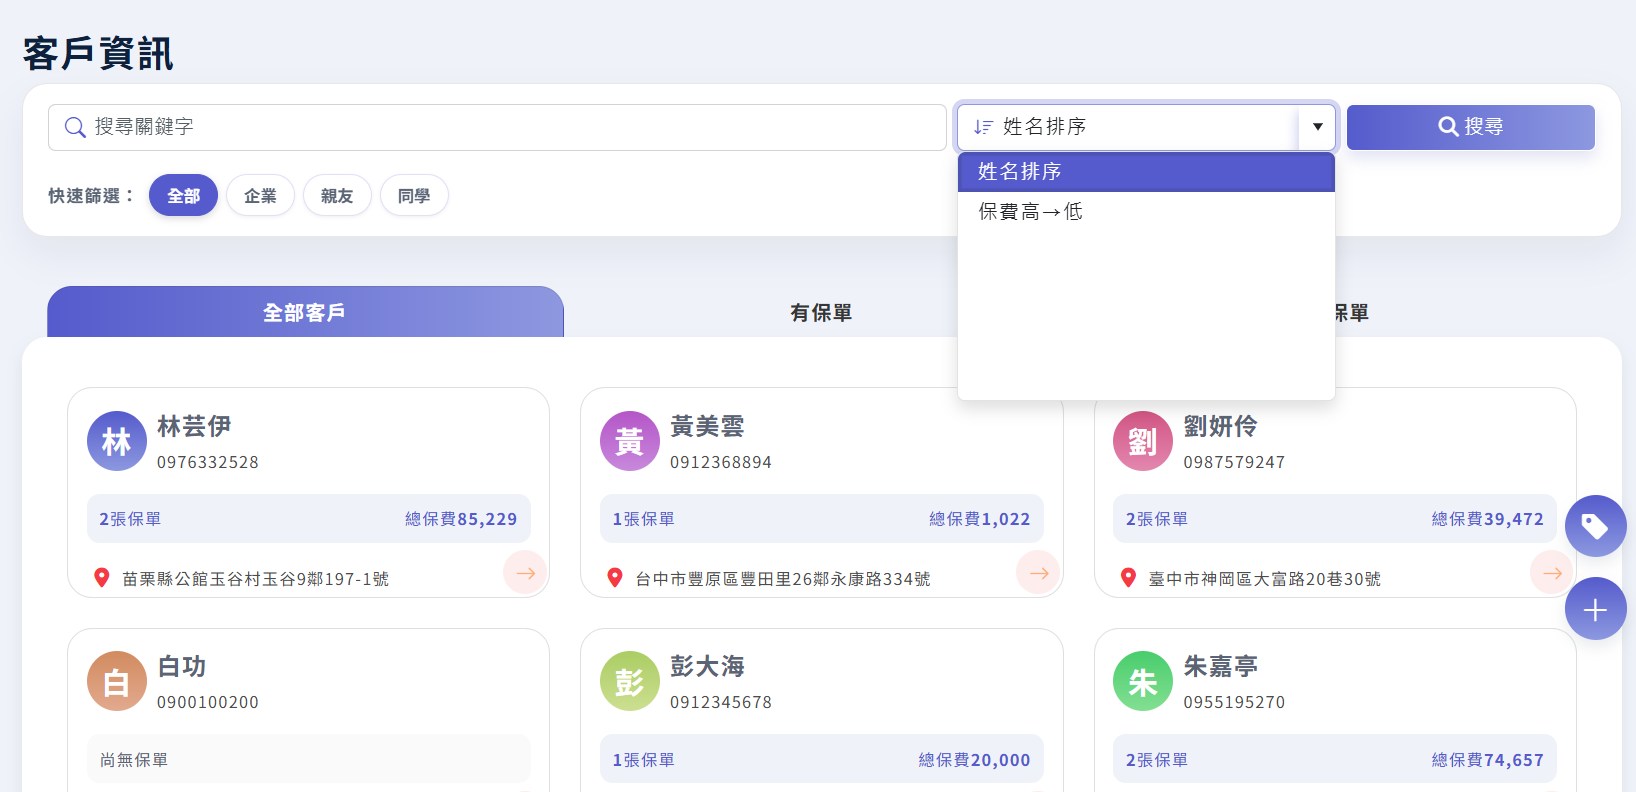The height and width of the screenshot is (792, 1636).
Task: Click 劉妍伶 2張保單 summary bar
Action: (x=1334, y=519)
